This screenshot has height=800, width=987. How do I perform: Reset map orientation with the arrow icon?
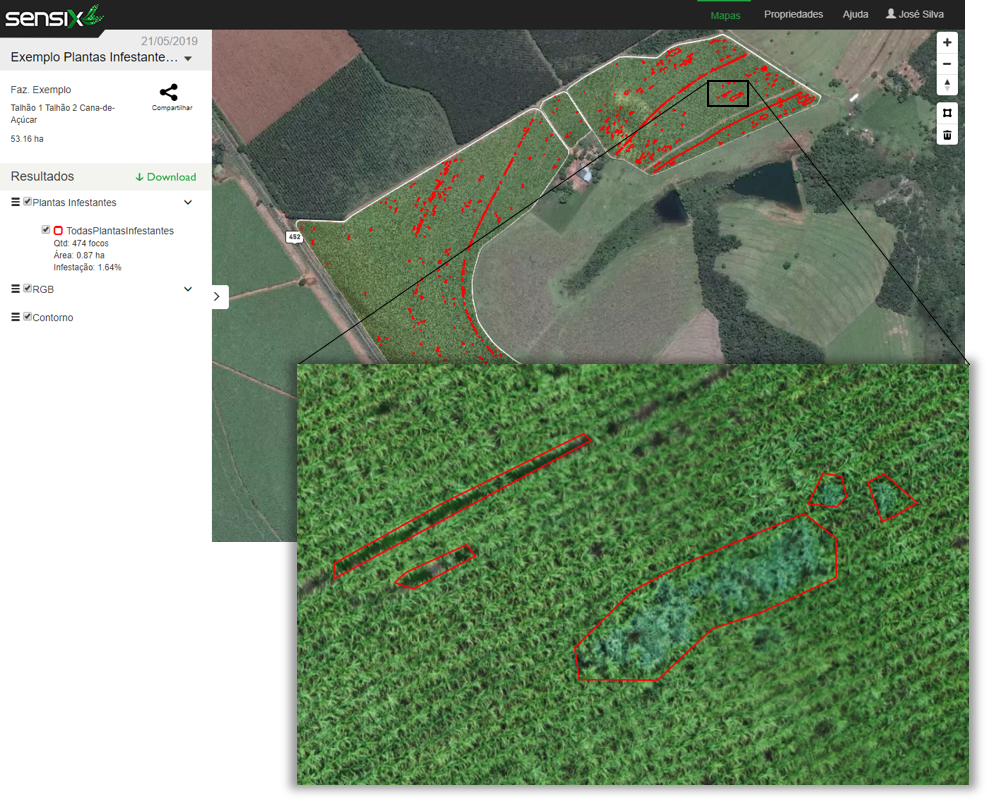[x=947, y=85]
